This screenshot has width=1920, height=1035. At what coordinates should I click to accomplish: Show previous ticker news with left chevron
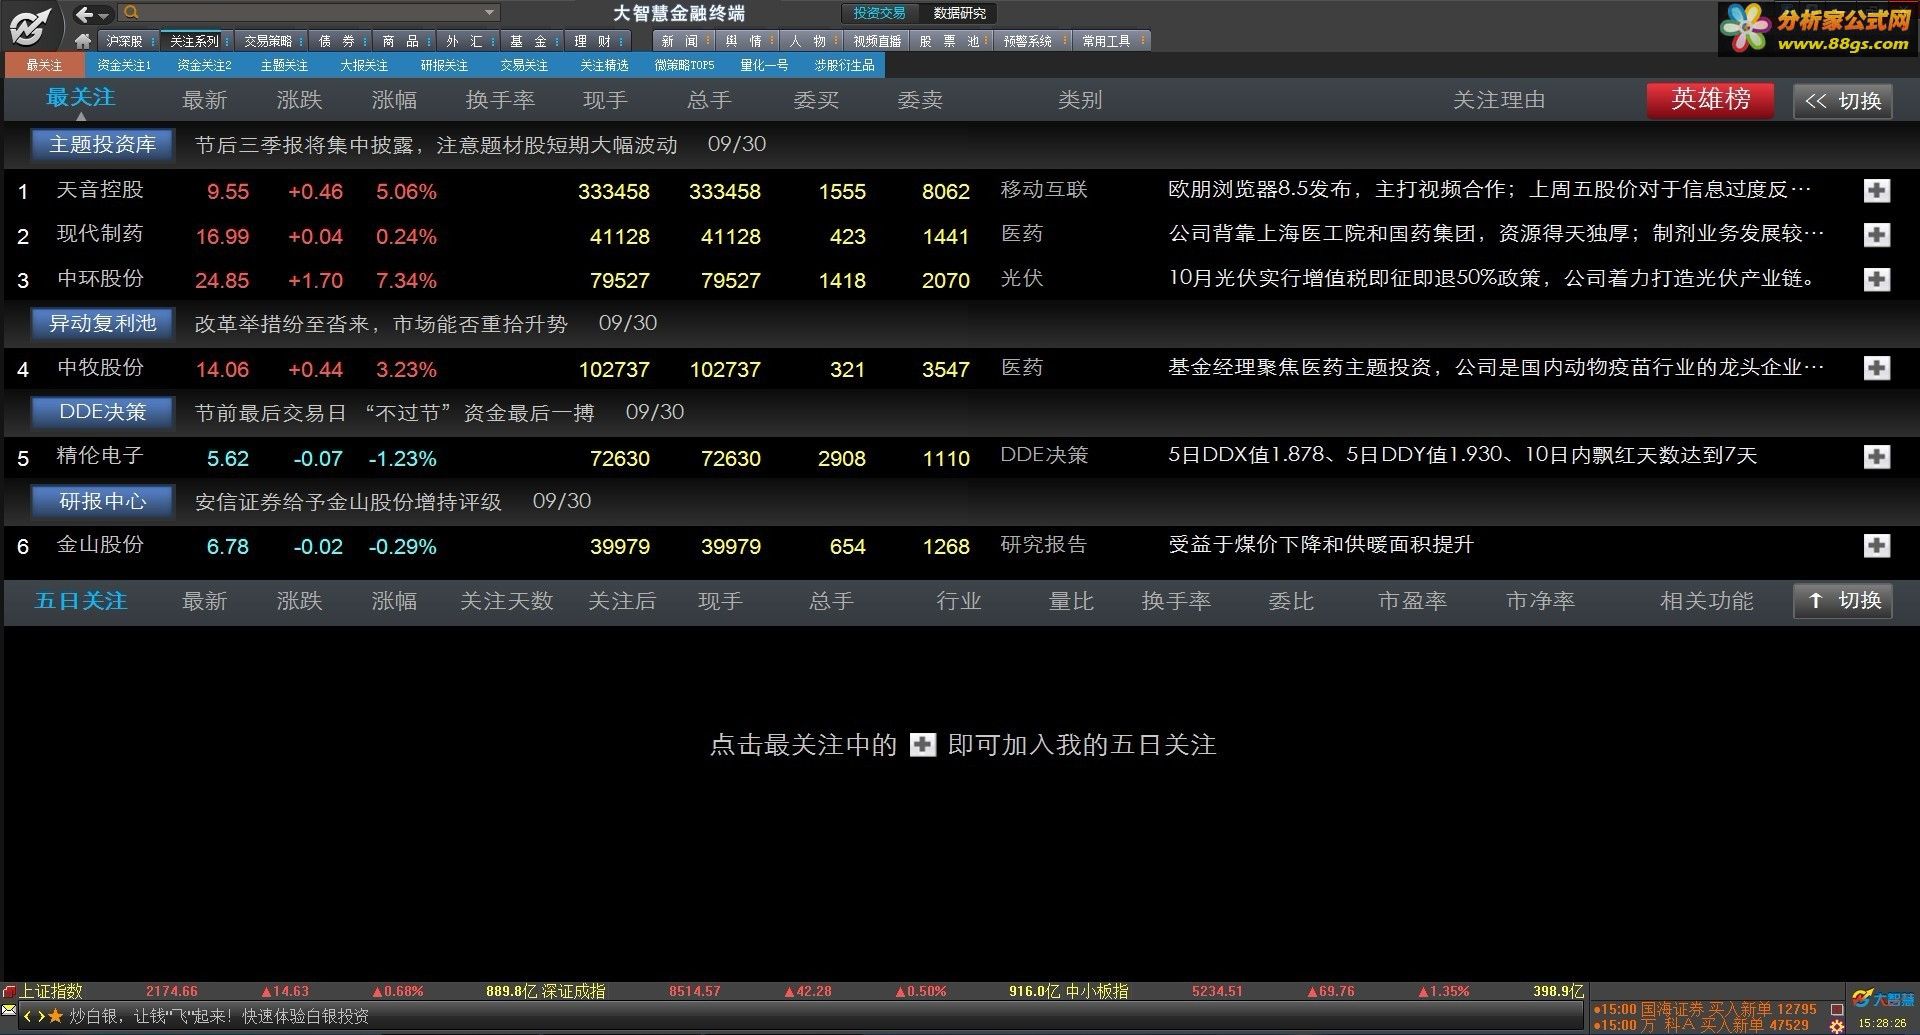pyautogui.click(x=28, y=1016)
